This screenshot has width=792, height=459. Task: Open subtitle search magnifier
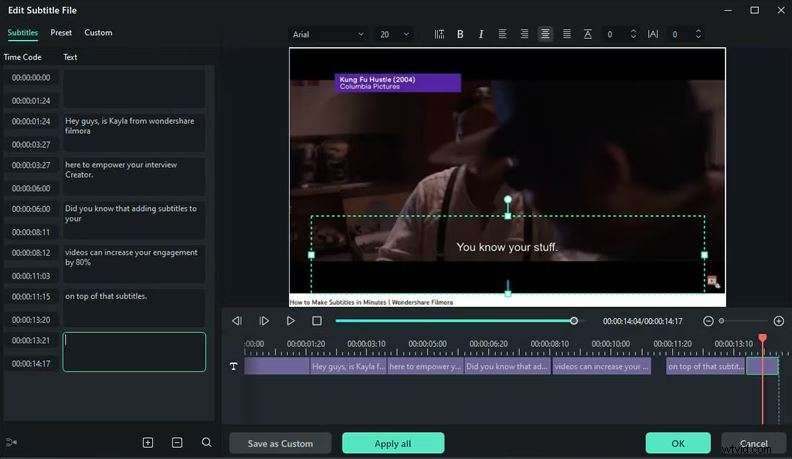click(x=206, y=442)
